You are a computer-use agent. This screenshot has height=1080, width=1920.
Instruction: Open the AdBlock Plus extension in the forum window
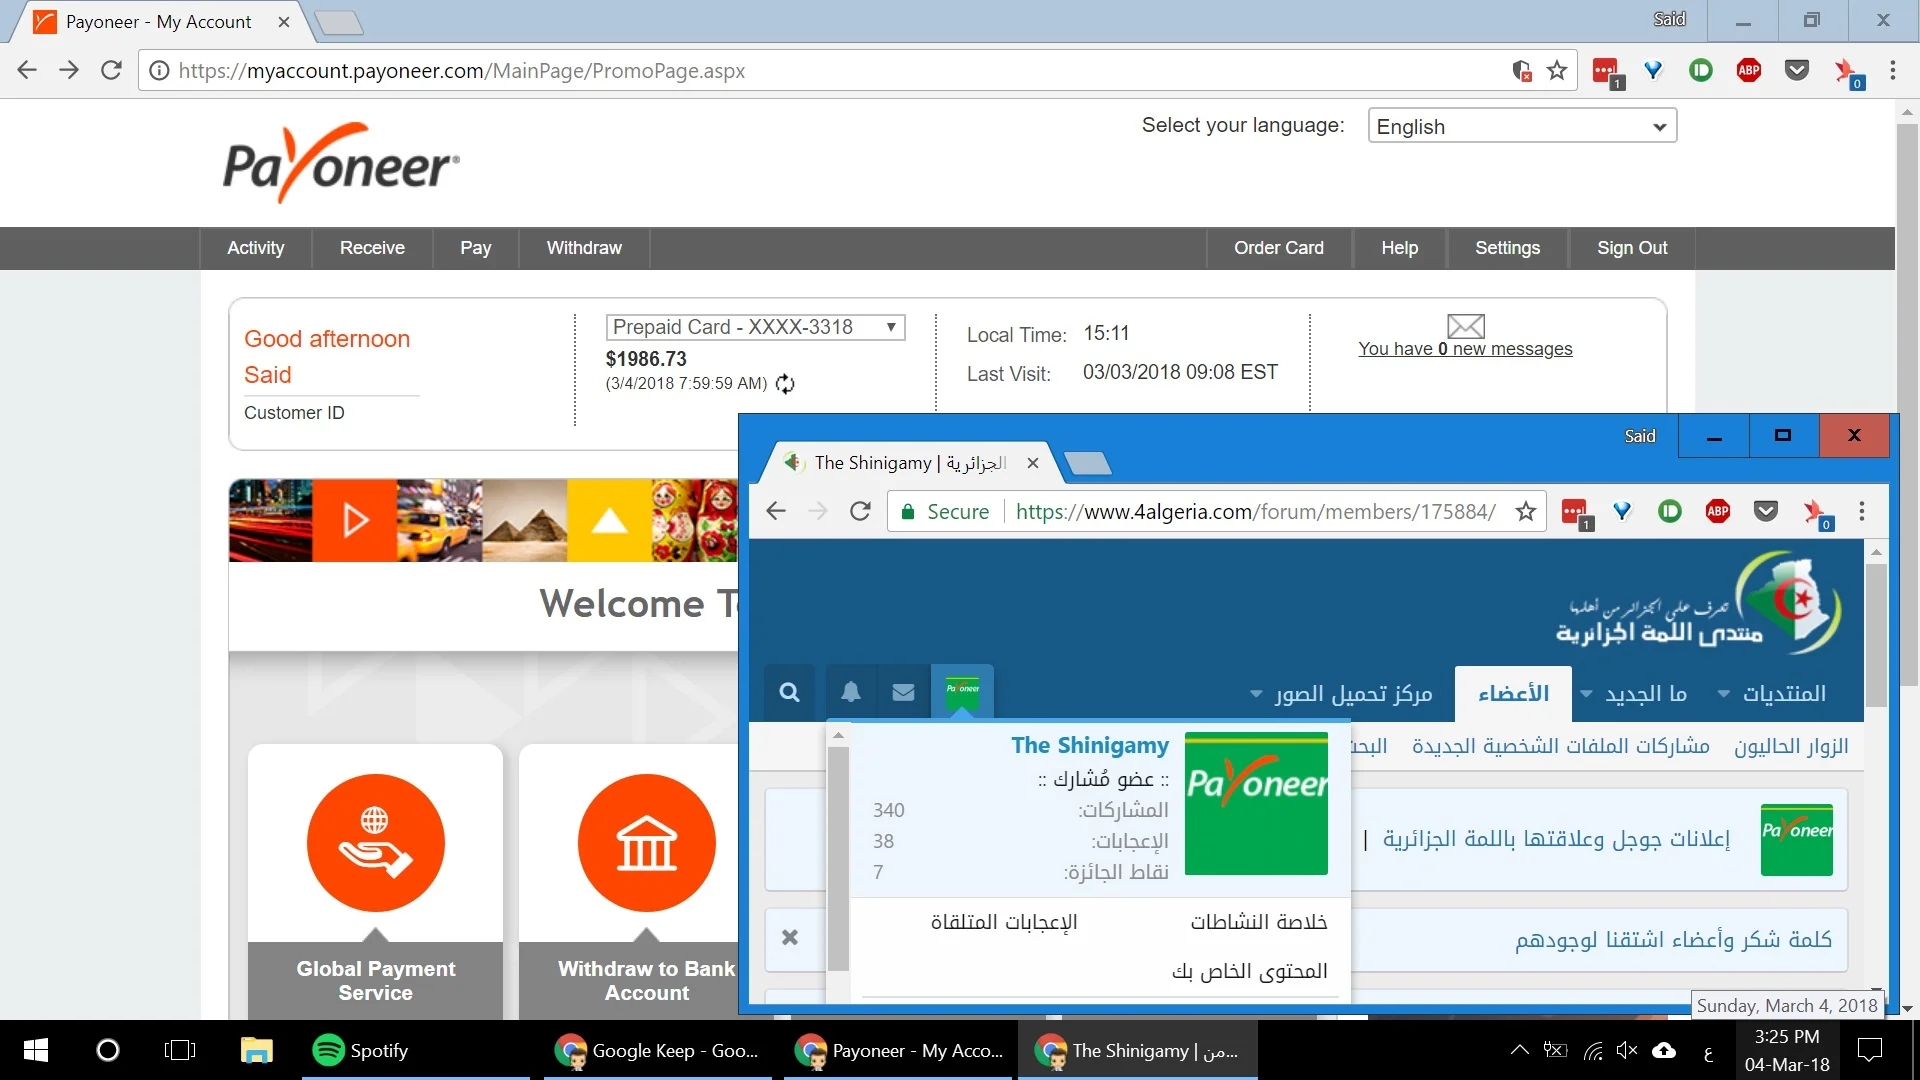(1718, 511)
